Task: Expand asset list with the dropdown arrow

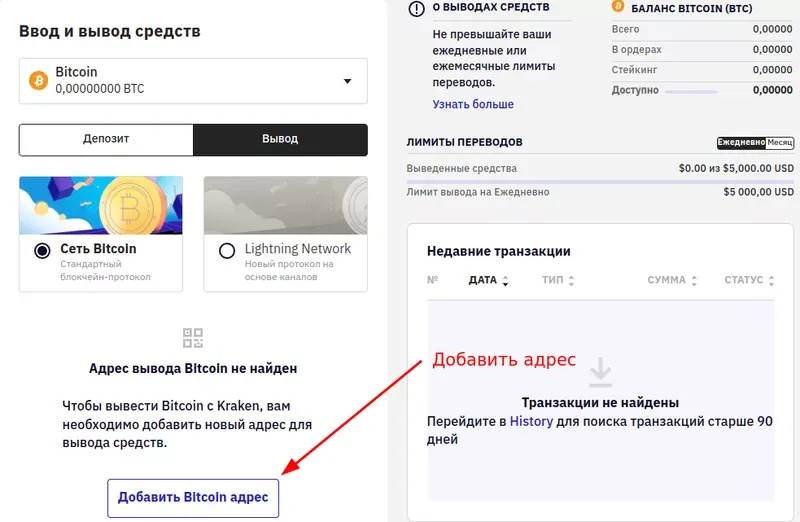Action: click(347, 81)
